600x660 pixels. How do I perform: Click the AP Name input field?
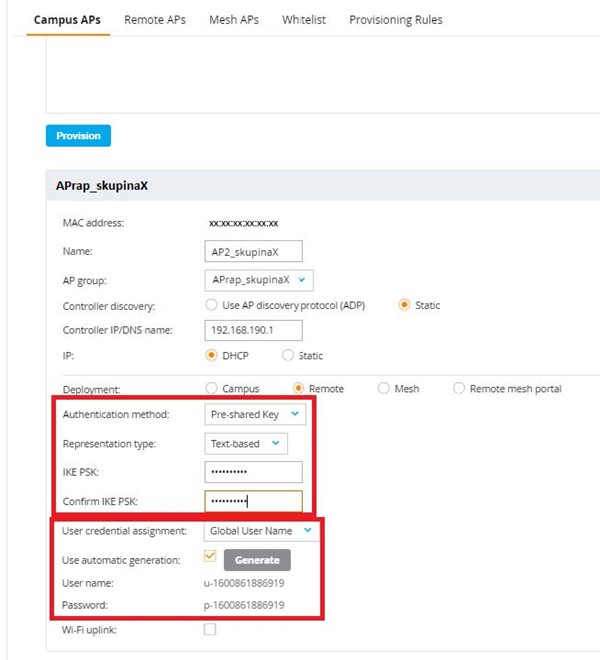click(x=253, y=252)
